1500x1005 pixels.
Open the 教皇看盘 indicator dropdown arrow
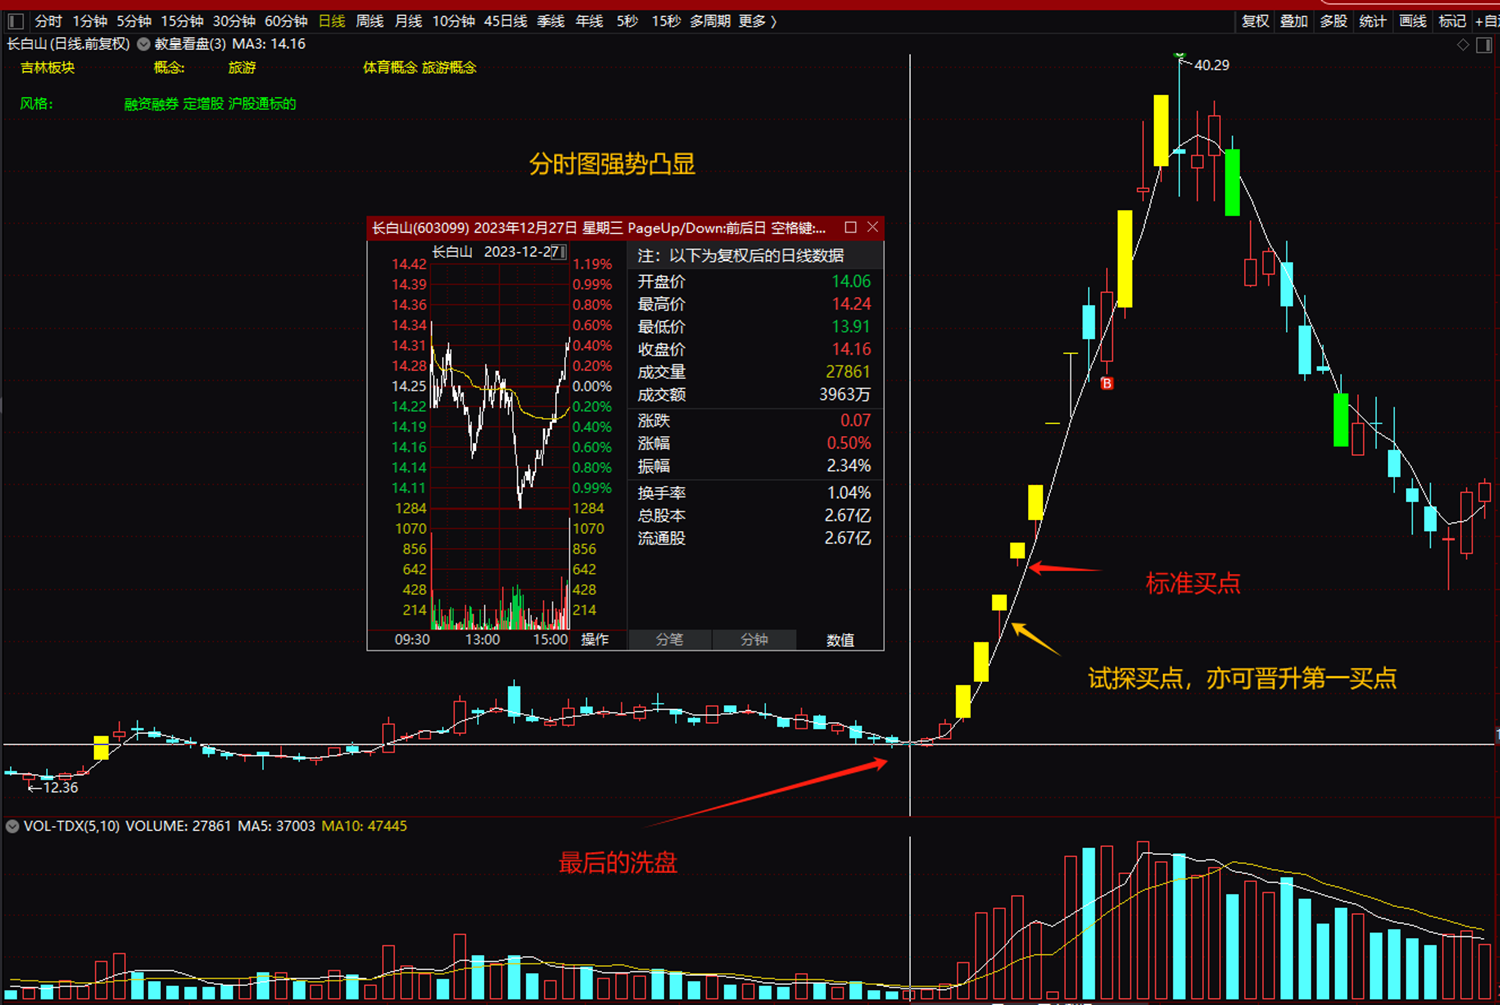coord(144,44)
